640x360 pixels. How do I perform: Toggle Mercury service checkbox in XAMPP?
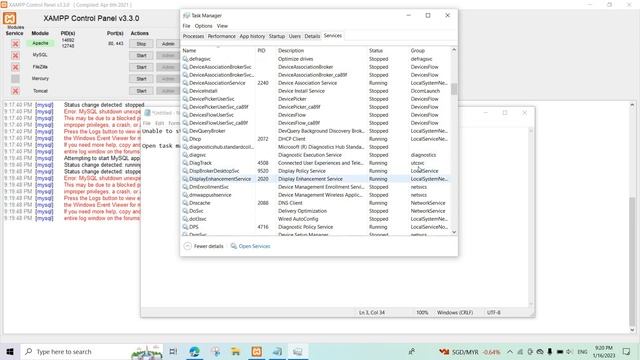click(x=16, y=79)
